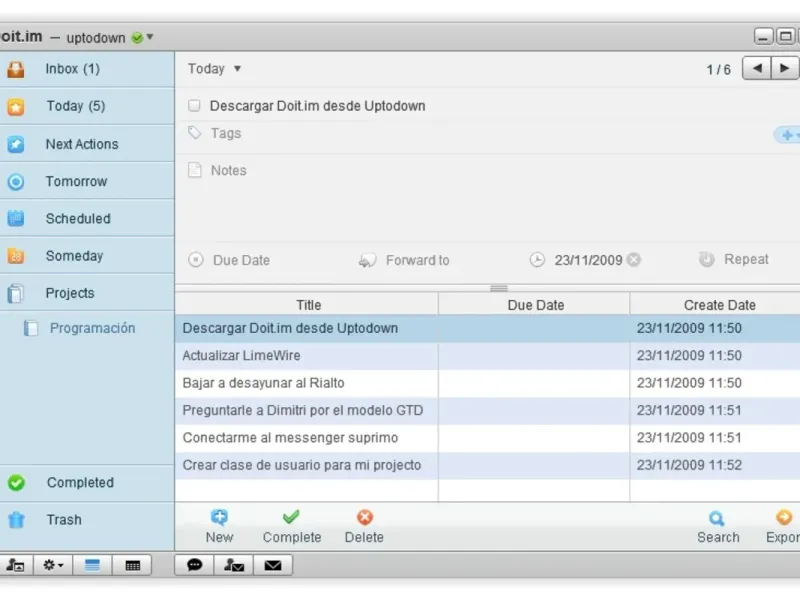Screen dimensions: 800x600
Task: Open the Trash folder
Action: (87, 520)
